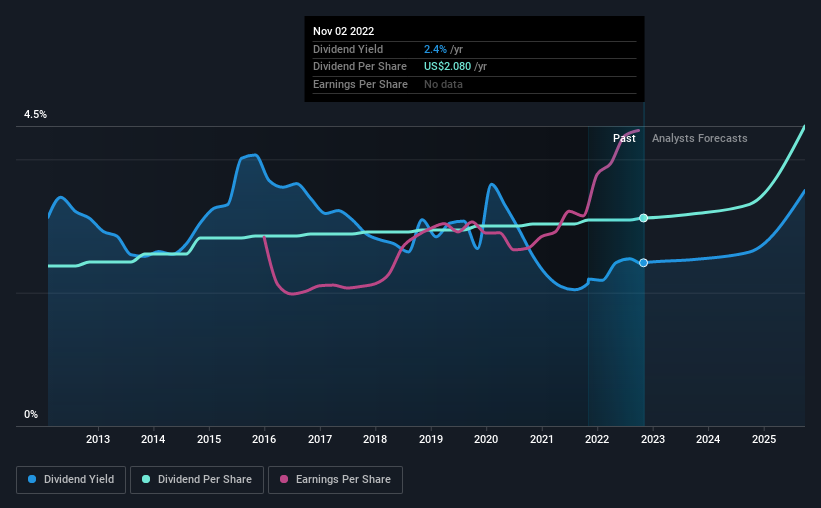Click the US$2.080 dividend per share value

[447, 67]
